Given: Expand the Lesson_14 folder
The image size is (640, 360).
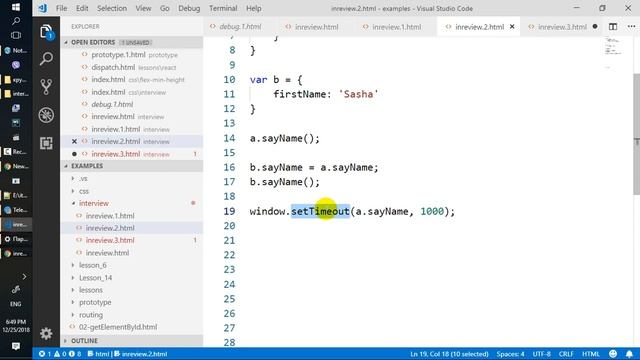Looking at the screenshot, I should tap(95, 278).
